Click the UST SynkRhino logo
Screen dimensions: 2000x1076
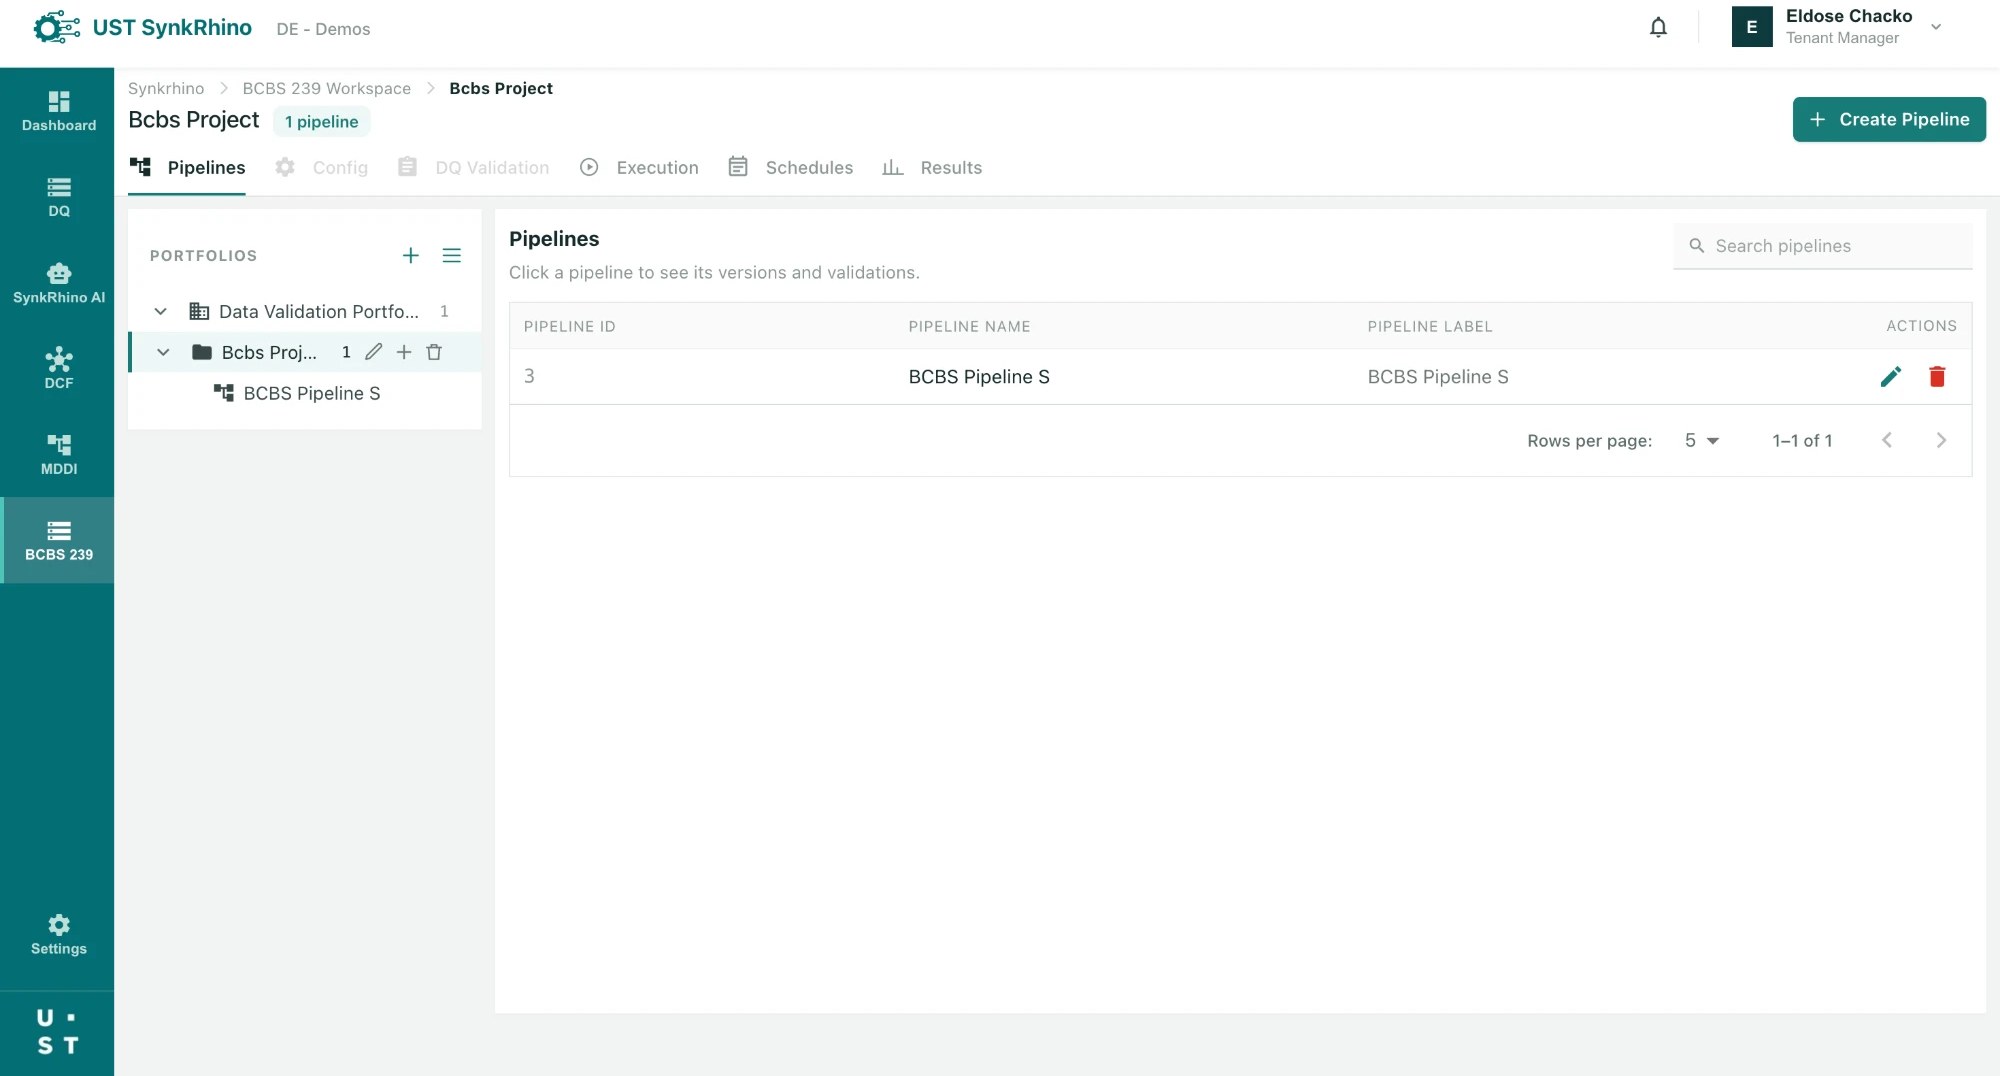(142, 28)
